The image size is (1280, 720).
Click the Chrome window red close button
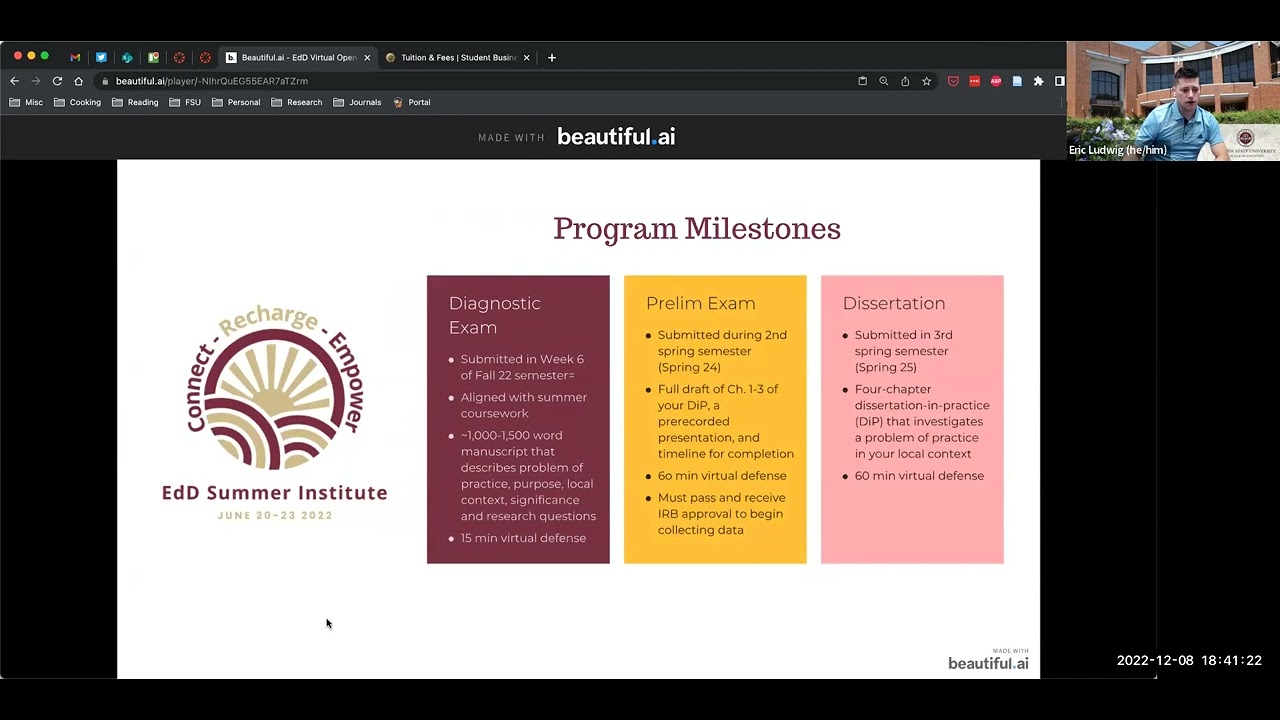click(x=18, y=56)
